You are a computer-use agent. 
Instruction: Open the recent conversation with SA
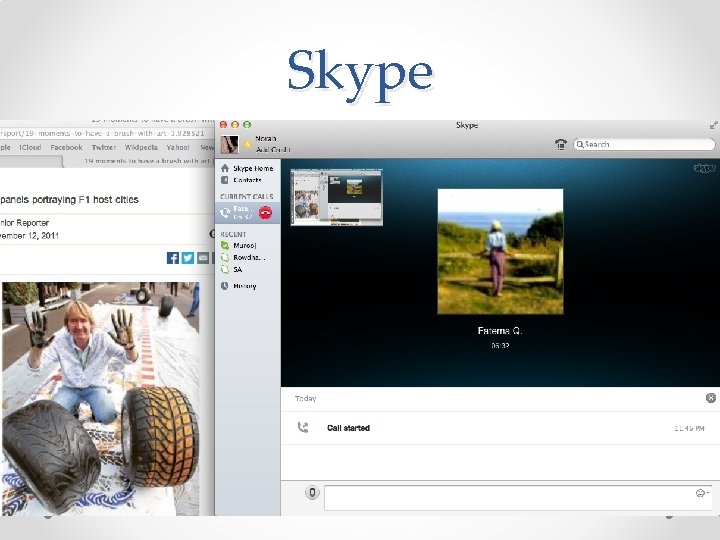pyautogui.click(x=231, y=270)
